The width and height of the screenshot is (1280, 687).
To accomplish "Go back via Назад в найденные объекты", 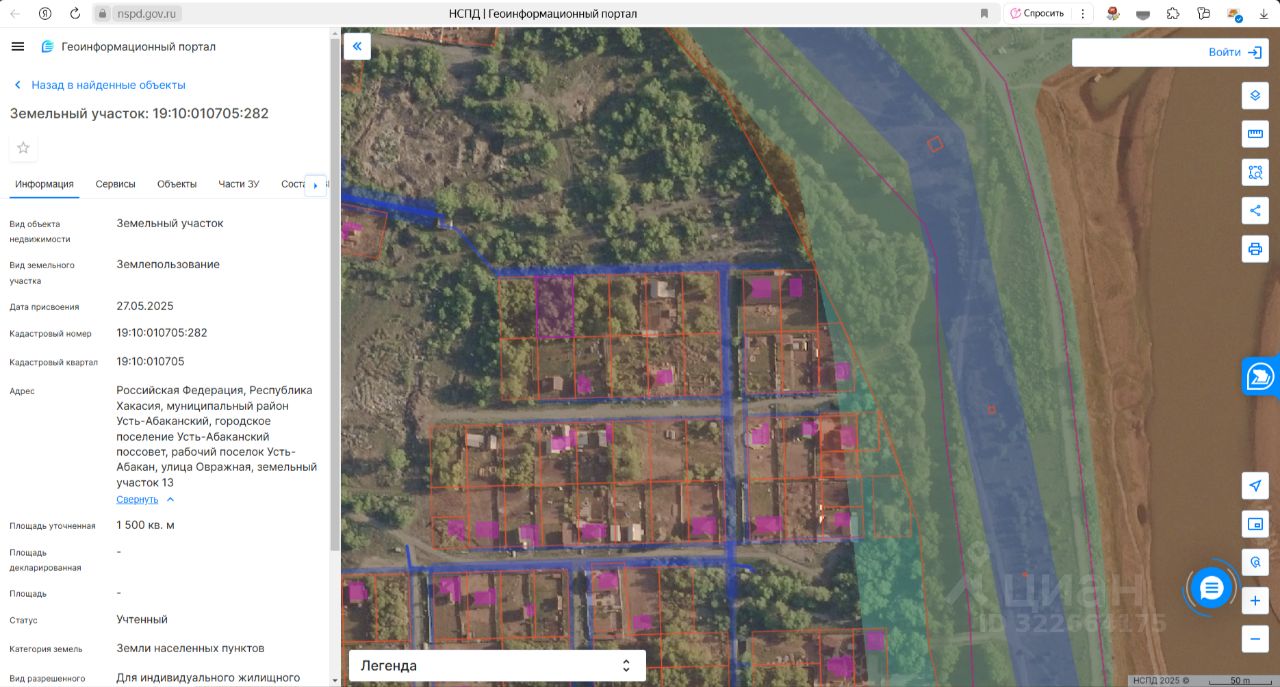I will click(x=99, y=85).
